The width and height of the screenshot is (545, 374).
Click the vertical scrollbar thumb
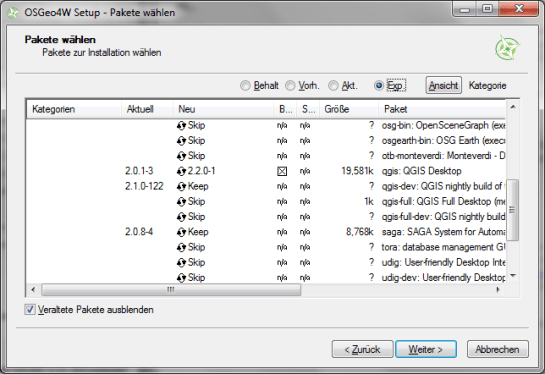point(513,210)
